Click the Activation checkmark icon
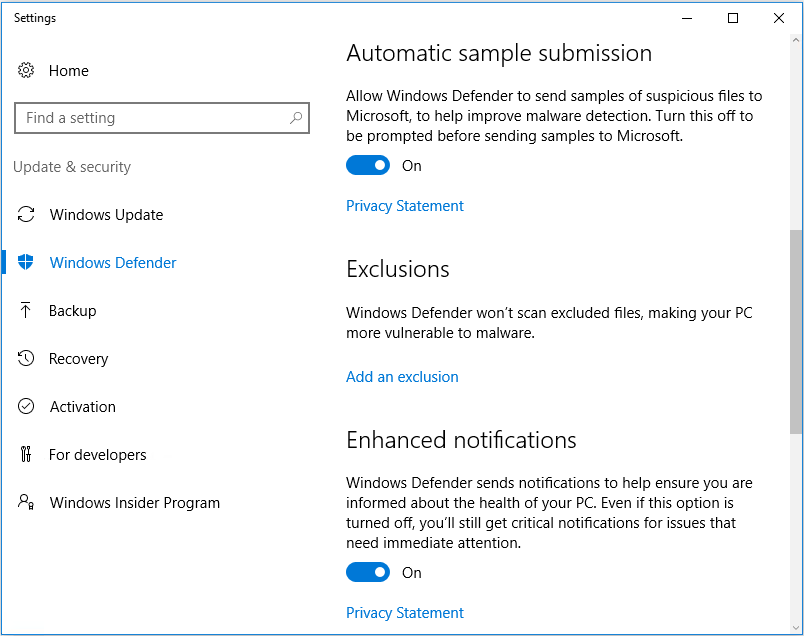 [x=26, y=407]
